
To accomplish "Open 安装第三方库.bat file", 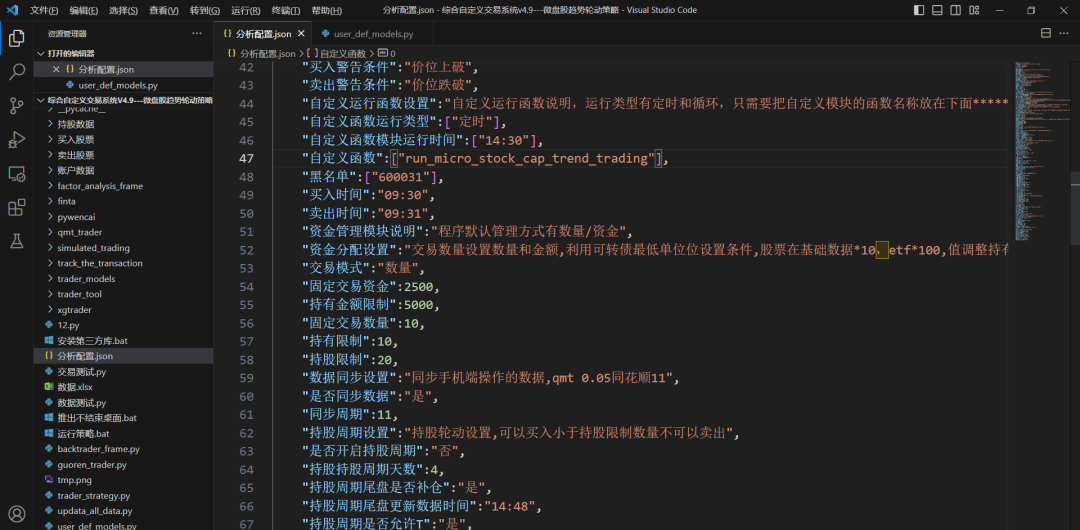I will pyautogui.click(x=124, y=340).
